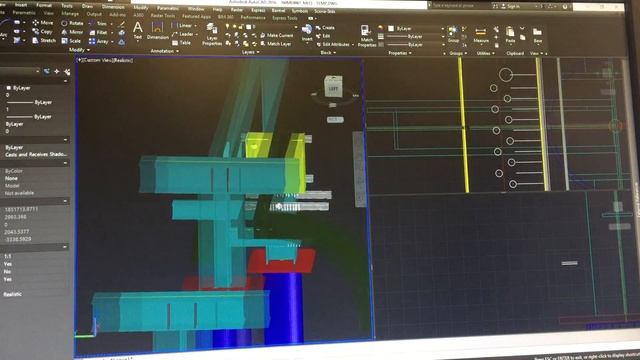Toggle layer lock icon in layer dropdown

point(241,27)
